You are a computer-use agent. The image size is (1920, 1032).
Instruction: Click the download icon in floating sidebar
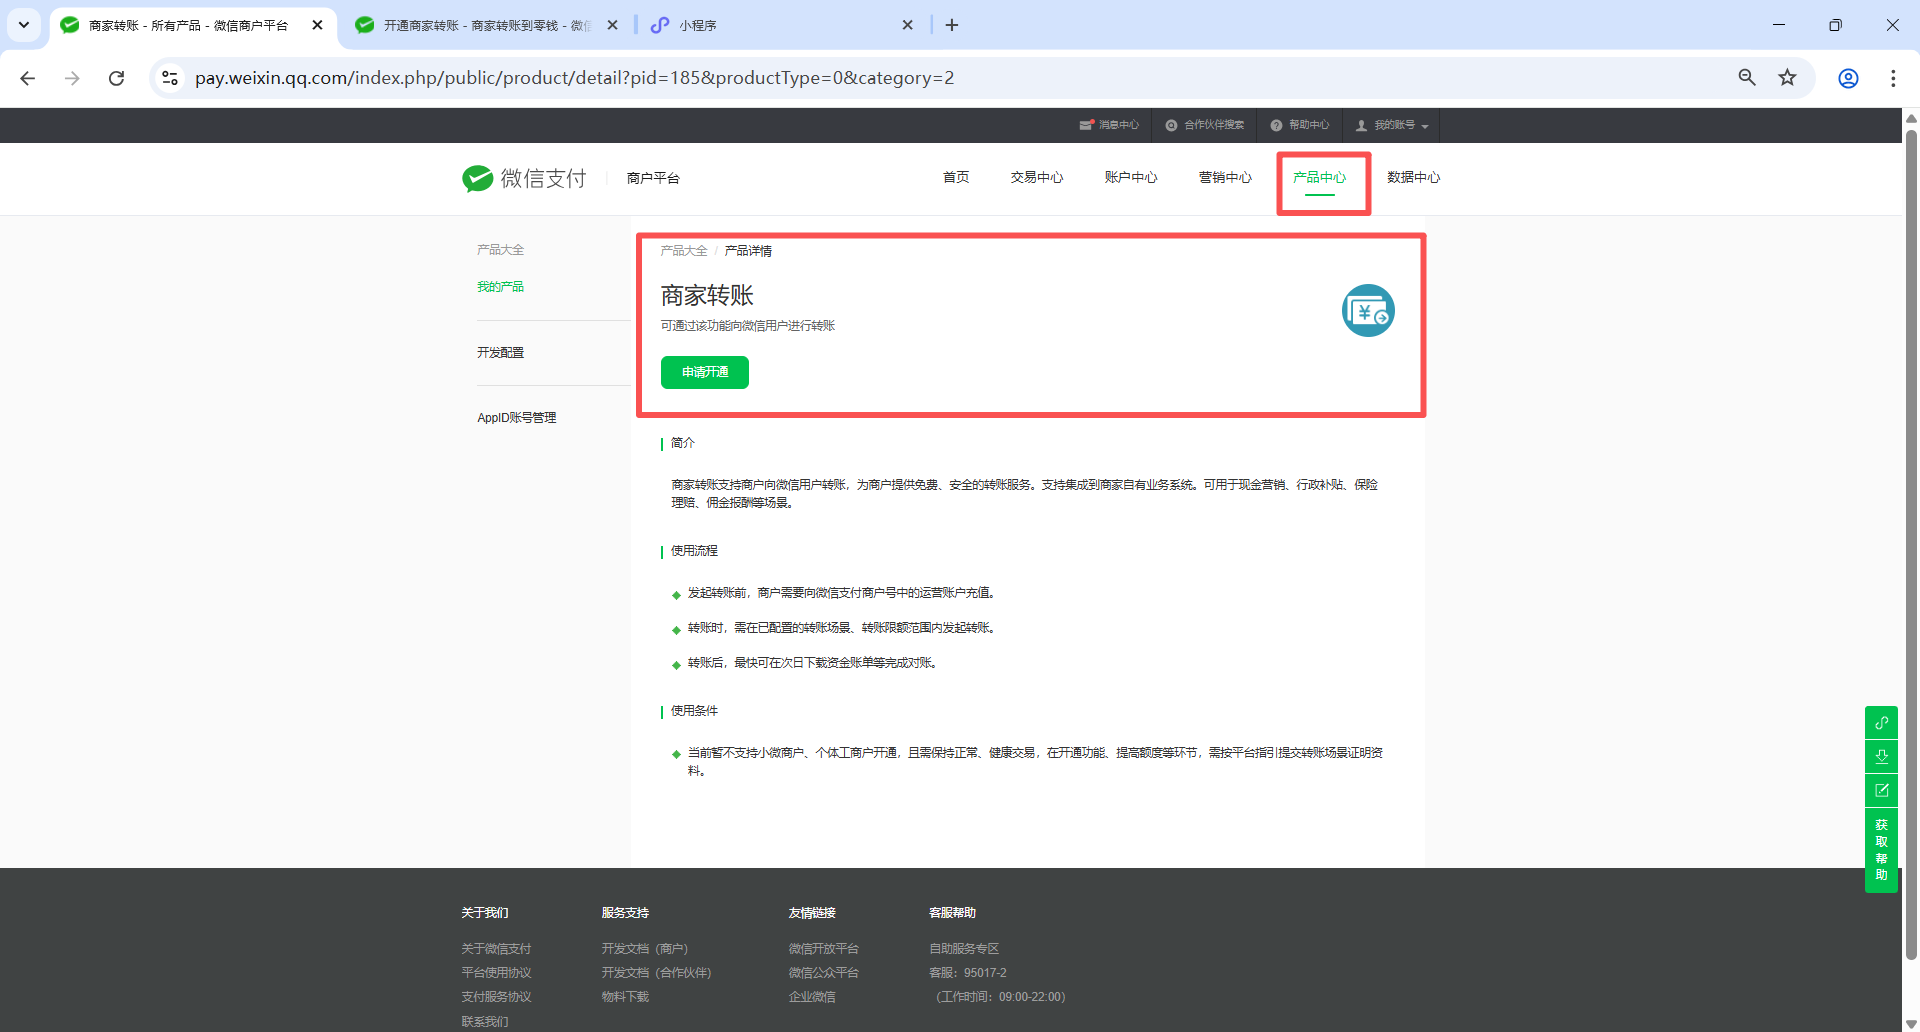pyautogui.click(x=1881, y=756)
